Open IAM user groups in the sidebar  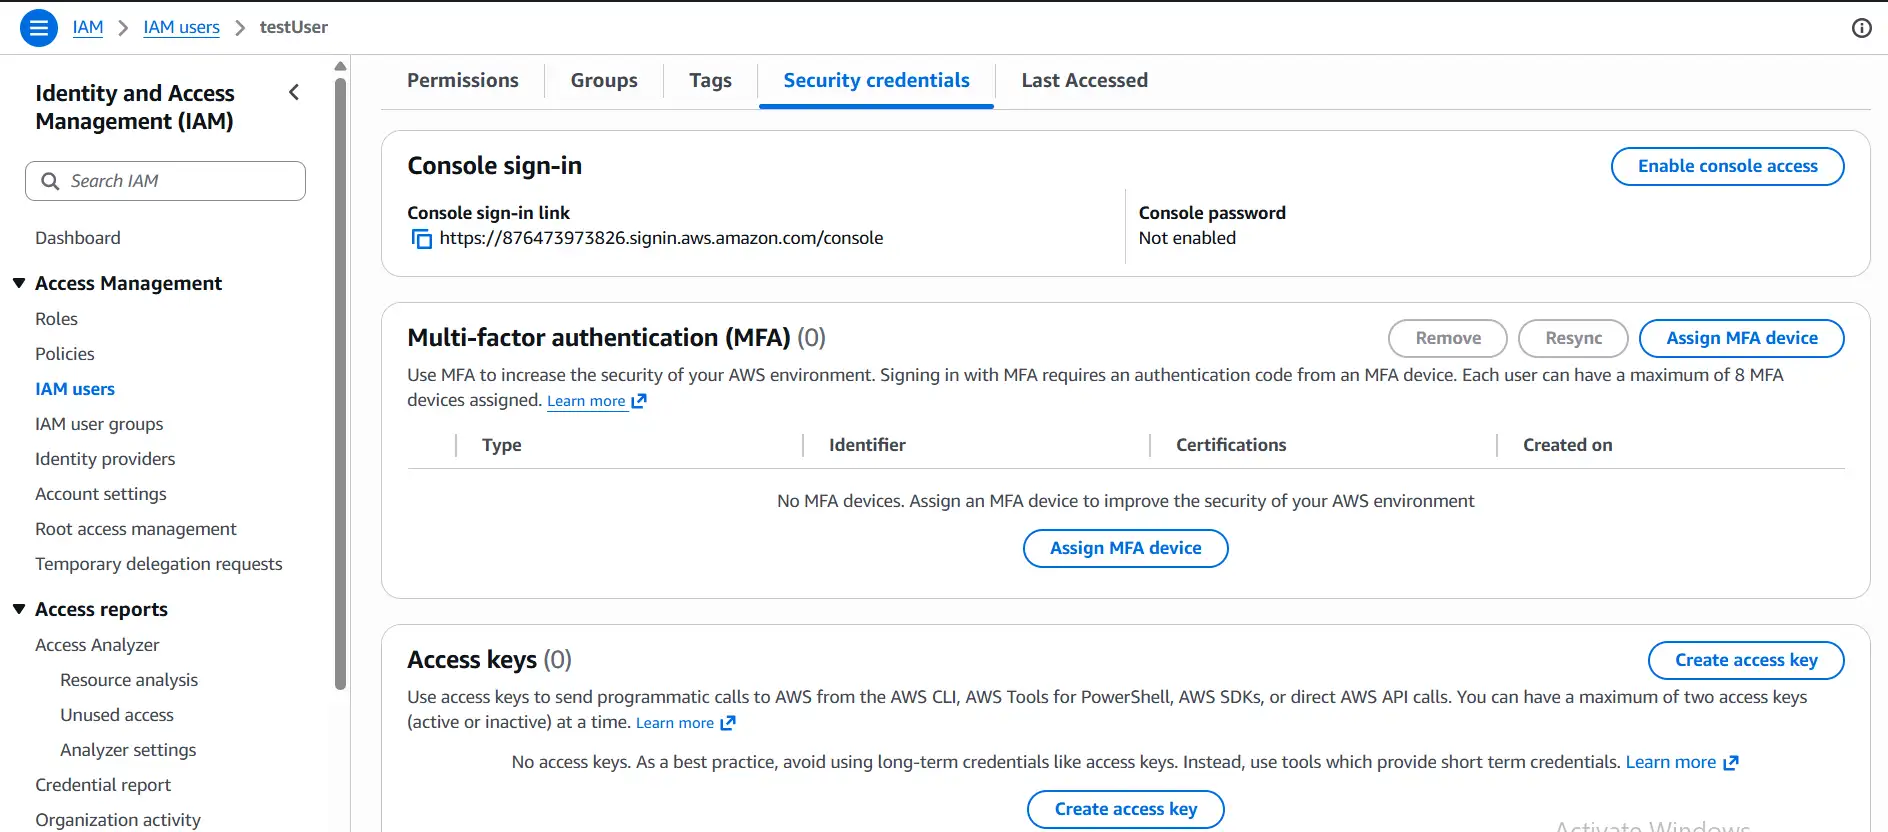(x=99, y=424)
